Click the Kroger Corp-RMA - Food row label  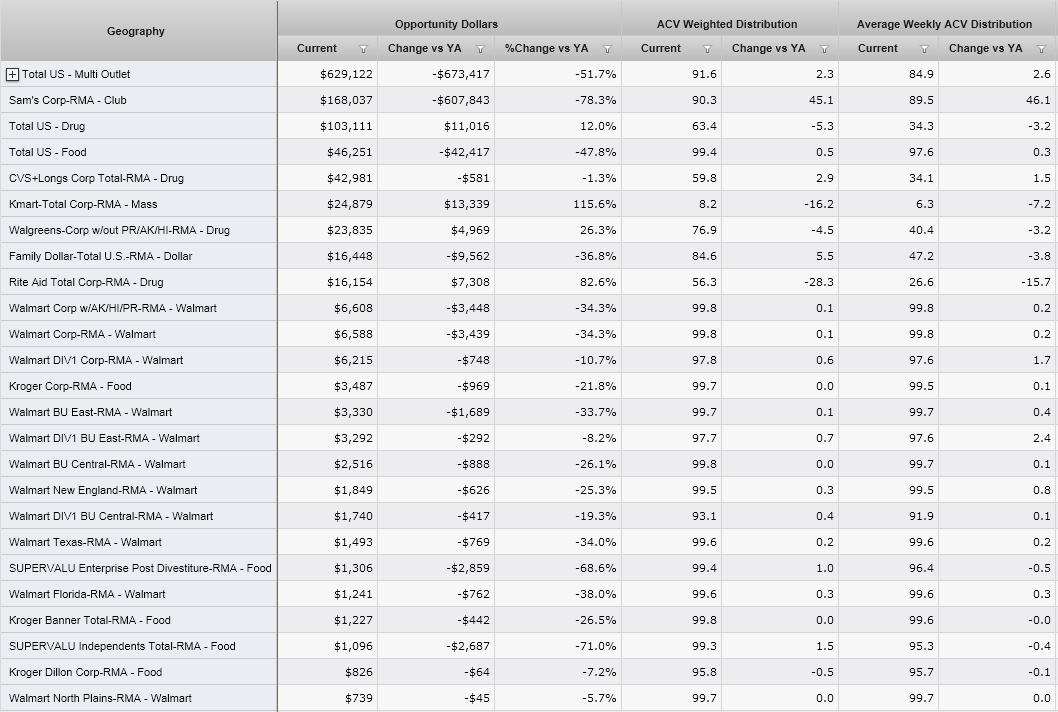coord(70,386)
